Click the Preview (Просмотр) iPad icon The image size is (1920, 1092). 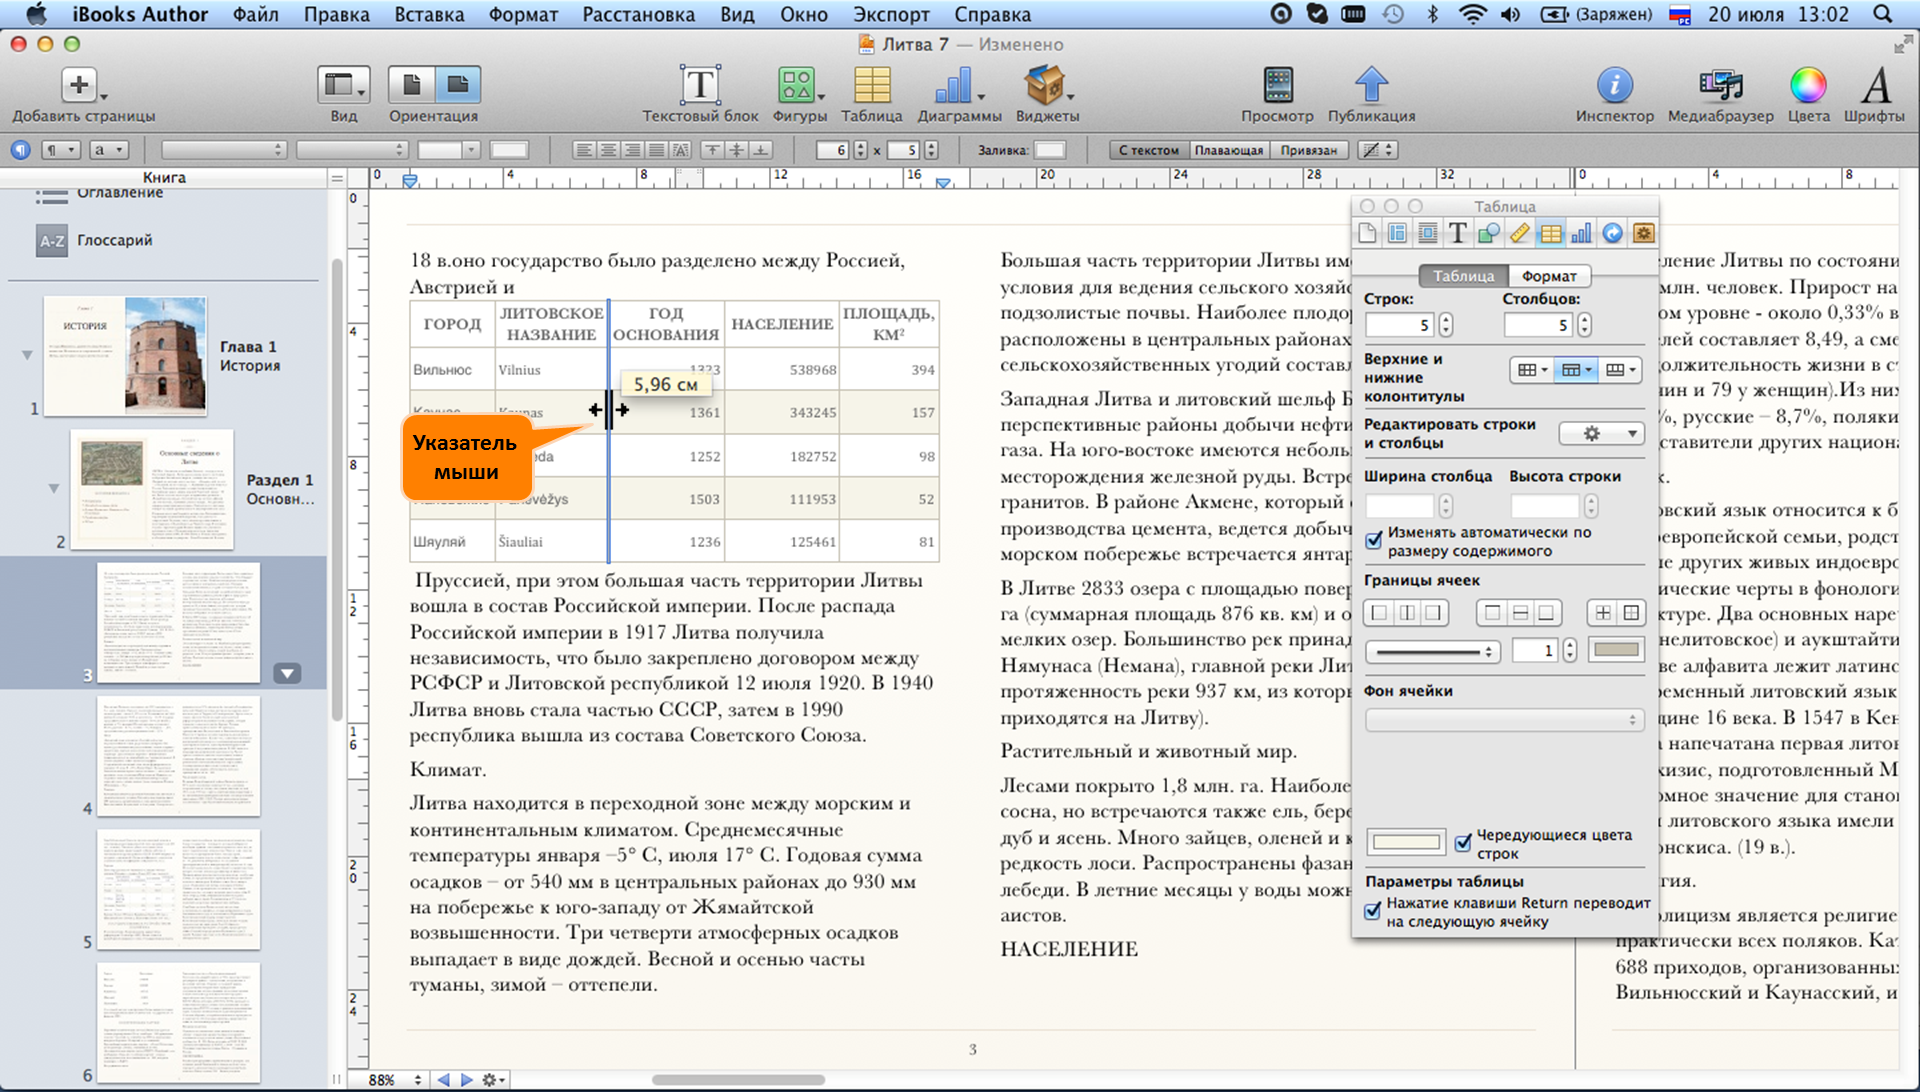(1278, 86)
